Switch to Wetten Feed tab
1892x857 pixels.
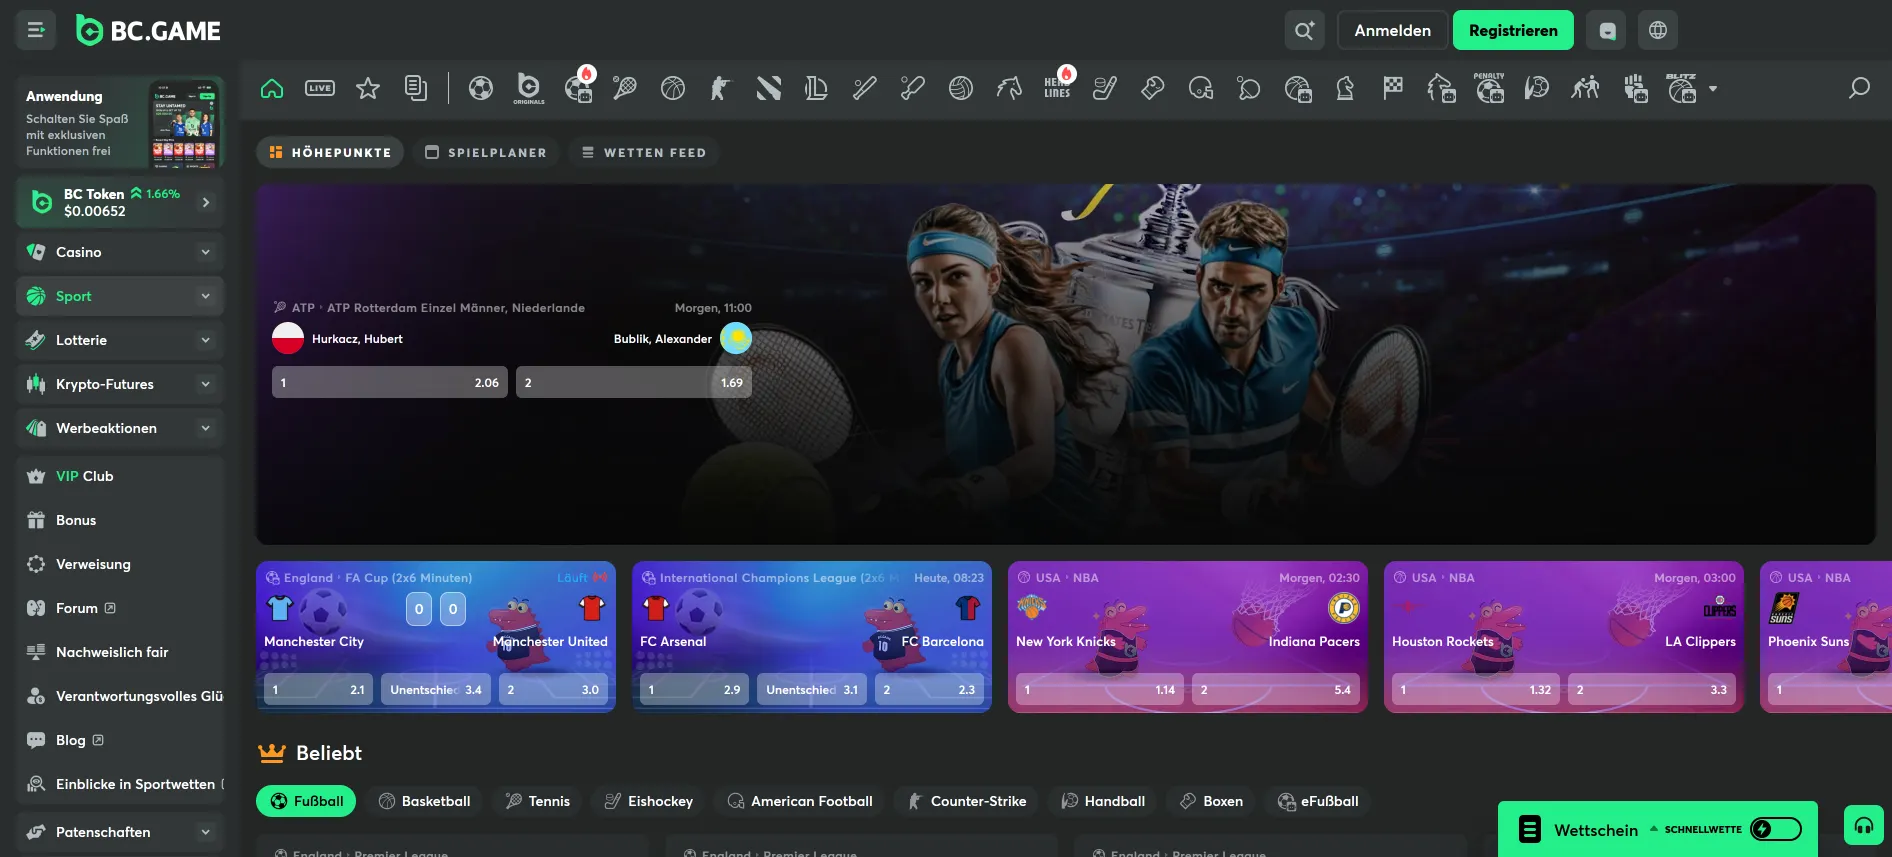[644, 152]
